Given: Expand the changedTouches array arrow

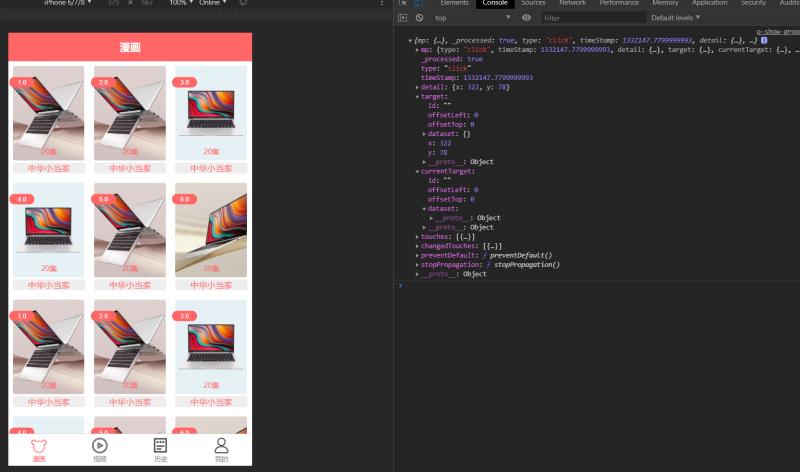Looking at the screenshot, I should pyautogui.click(x=417, y=246).
